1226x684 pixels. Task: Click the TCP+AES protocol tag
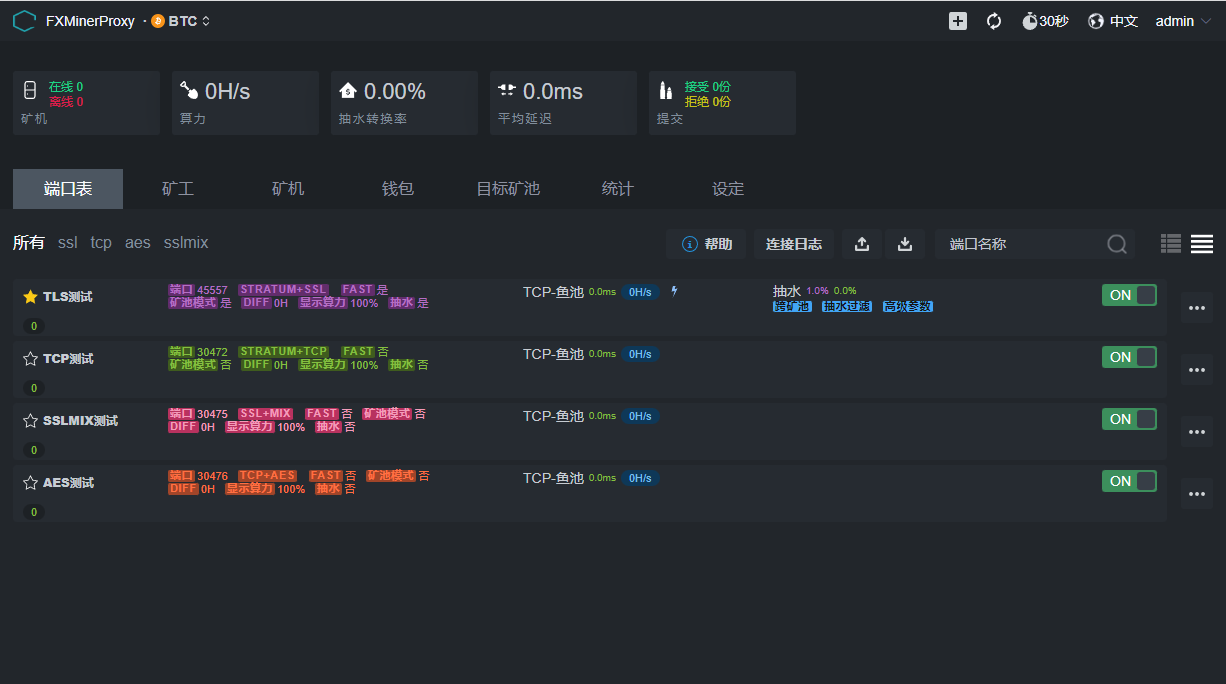(x=267, y=476)
